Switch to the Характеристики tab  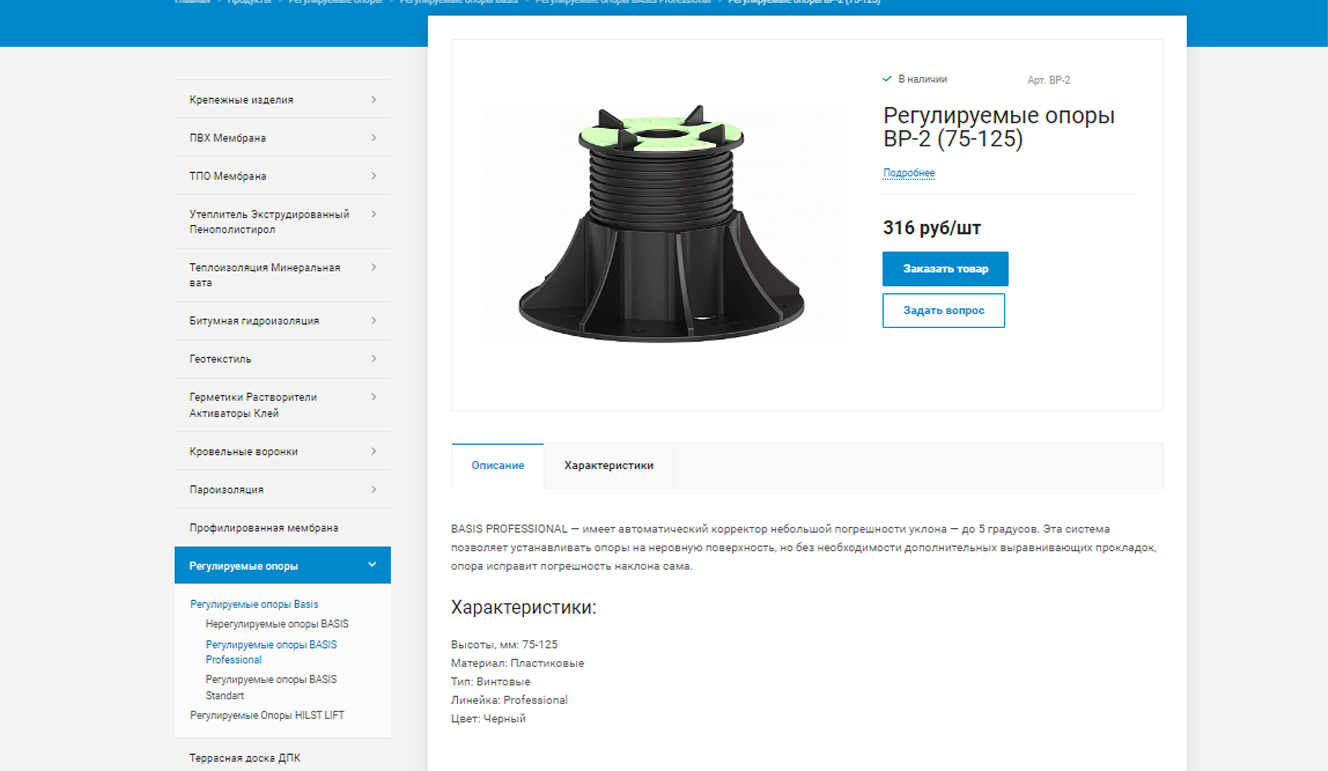pyautogui.click(x=609, y=466)
